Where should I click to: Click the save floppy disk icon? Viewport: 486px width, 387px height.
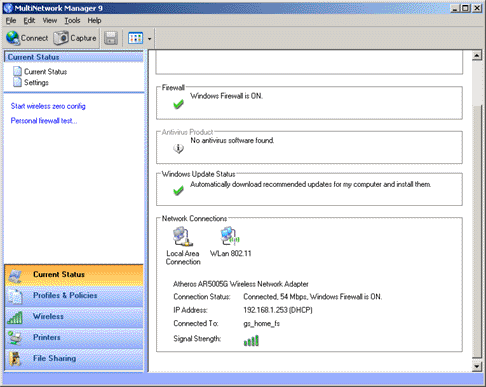tap(111, 38)
